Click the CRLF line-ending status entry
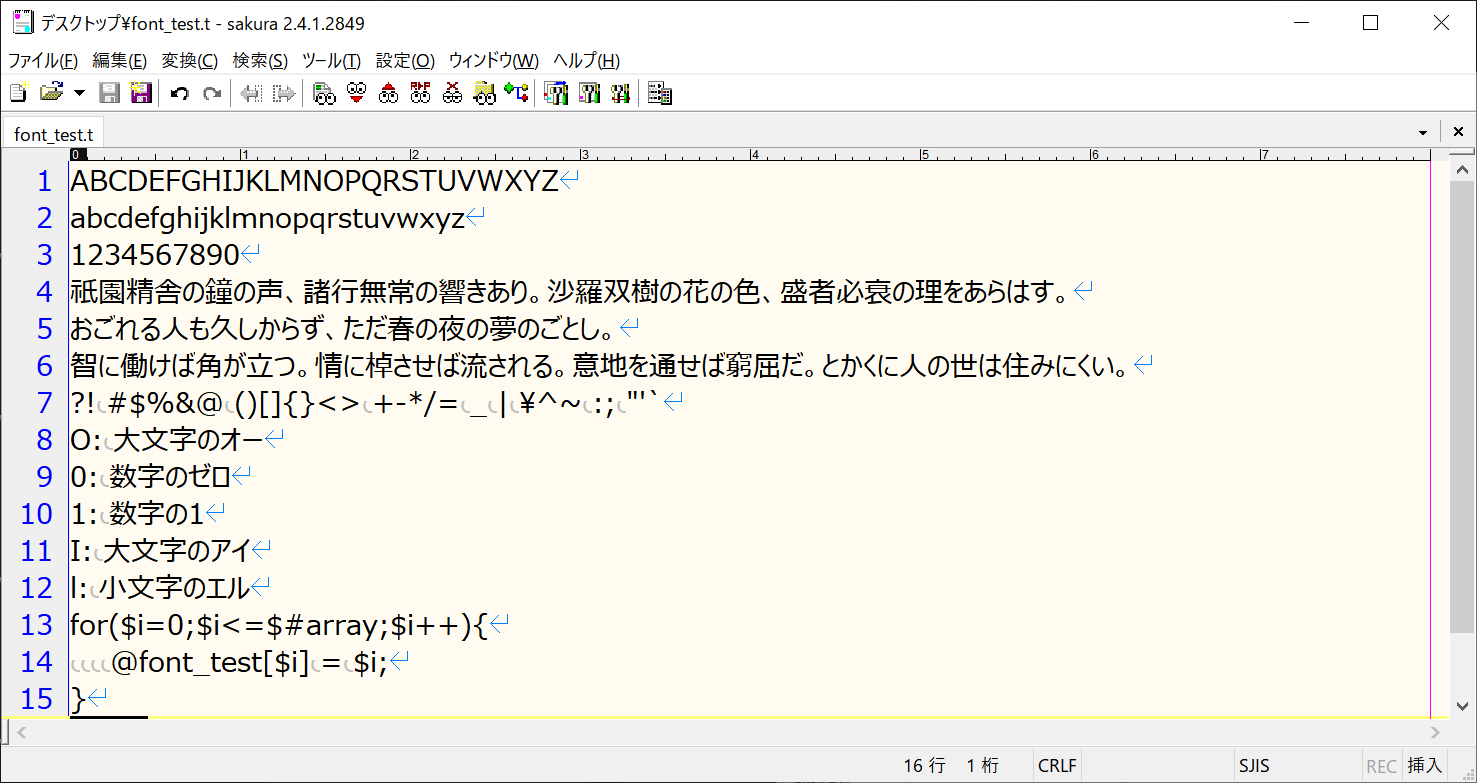1477x783 pixels. click(1057, 766)
